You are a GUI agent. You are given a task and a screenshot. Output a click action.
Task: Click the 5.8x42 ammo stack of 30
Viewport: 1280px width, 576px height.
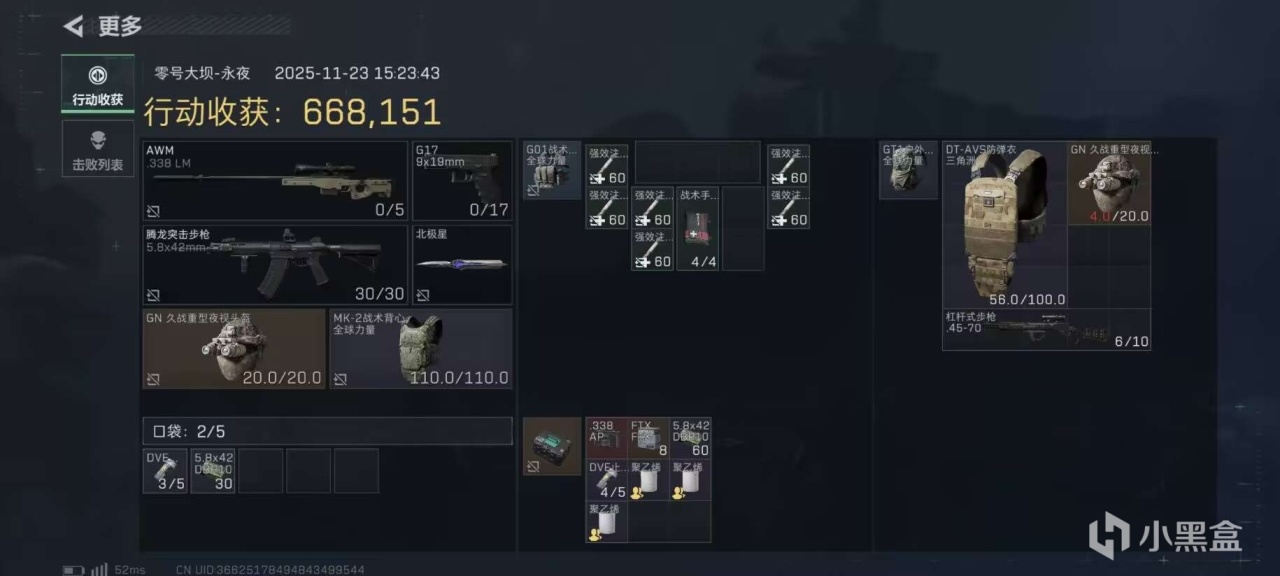[213, 470]
